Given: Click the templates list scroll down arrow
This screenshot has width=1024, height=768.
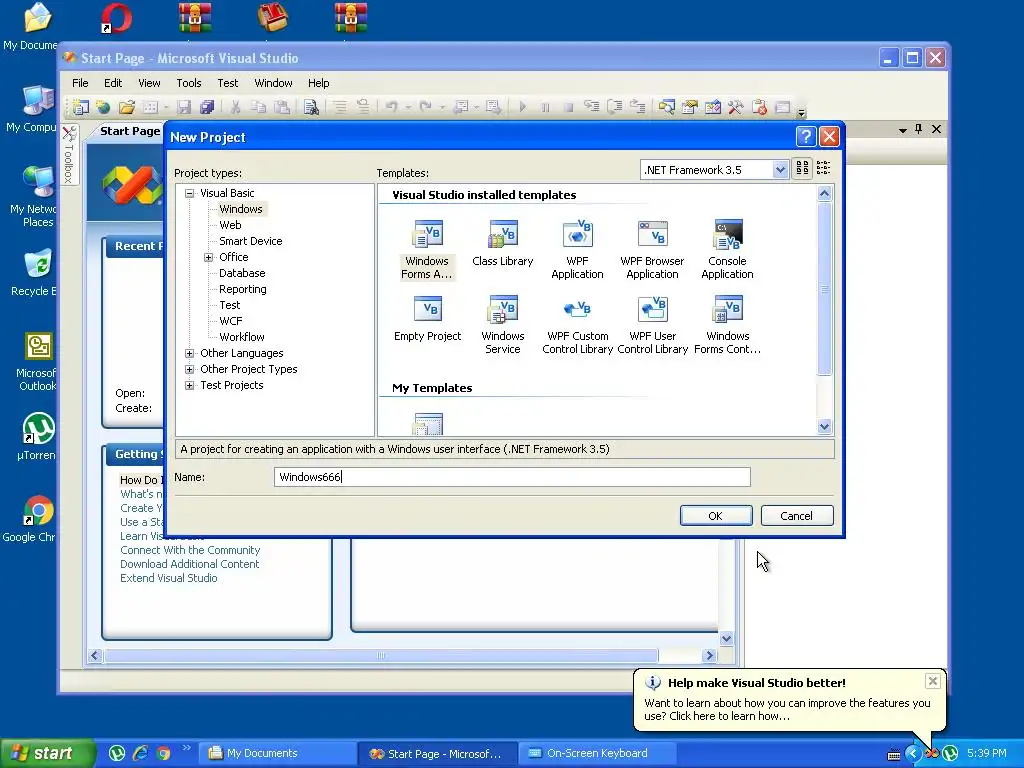Looking at the screenshot, I should (824, 426).
